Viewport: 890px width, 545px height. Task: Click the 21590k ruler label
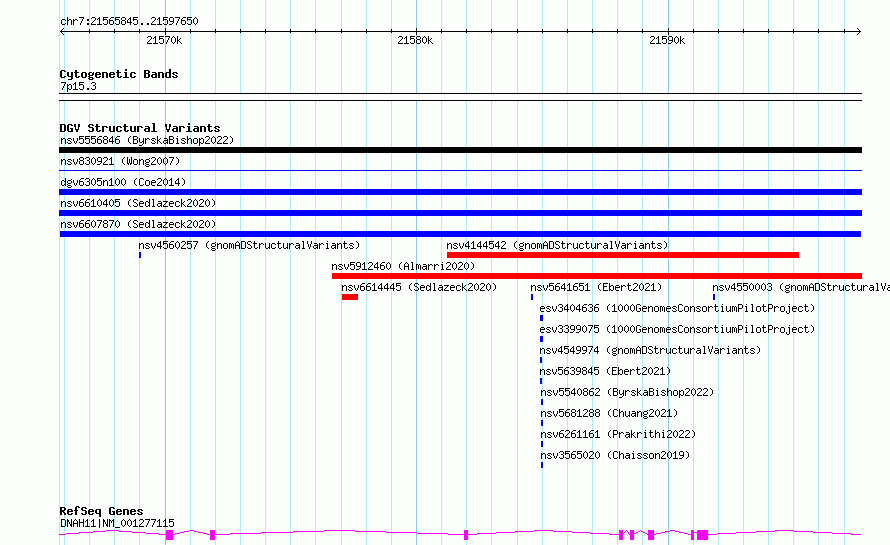(x=667, y=40)
